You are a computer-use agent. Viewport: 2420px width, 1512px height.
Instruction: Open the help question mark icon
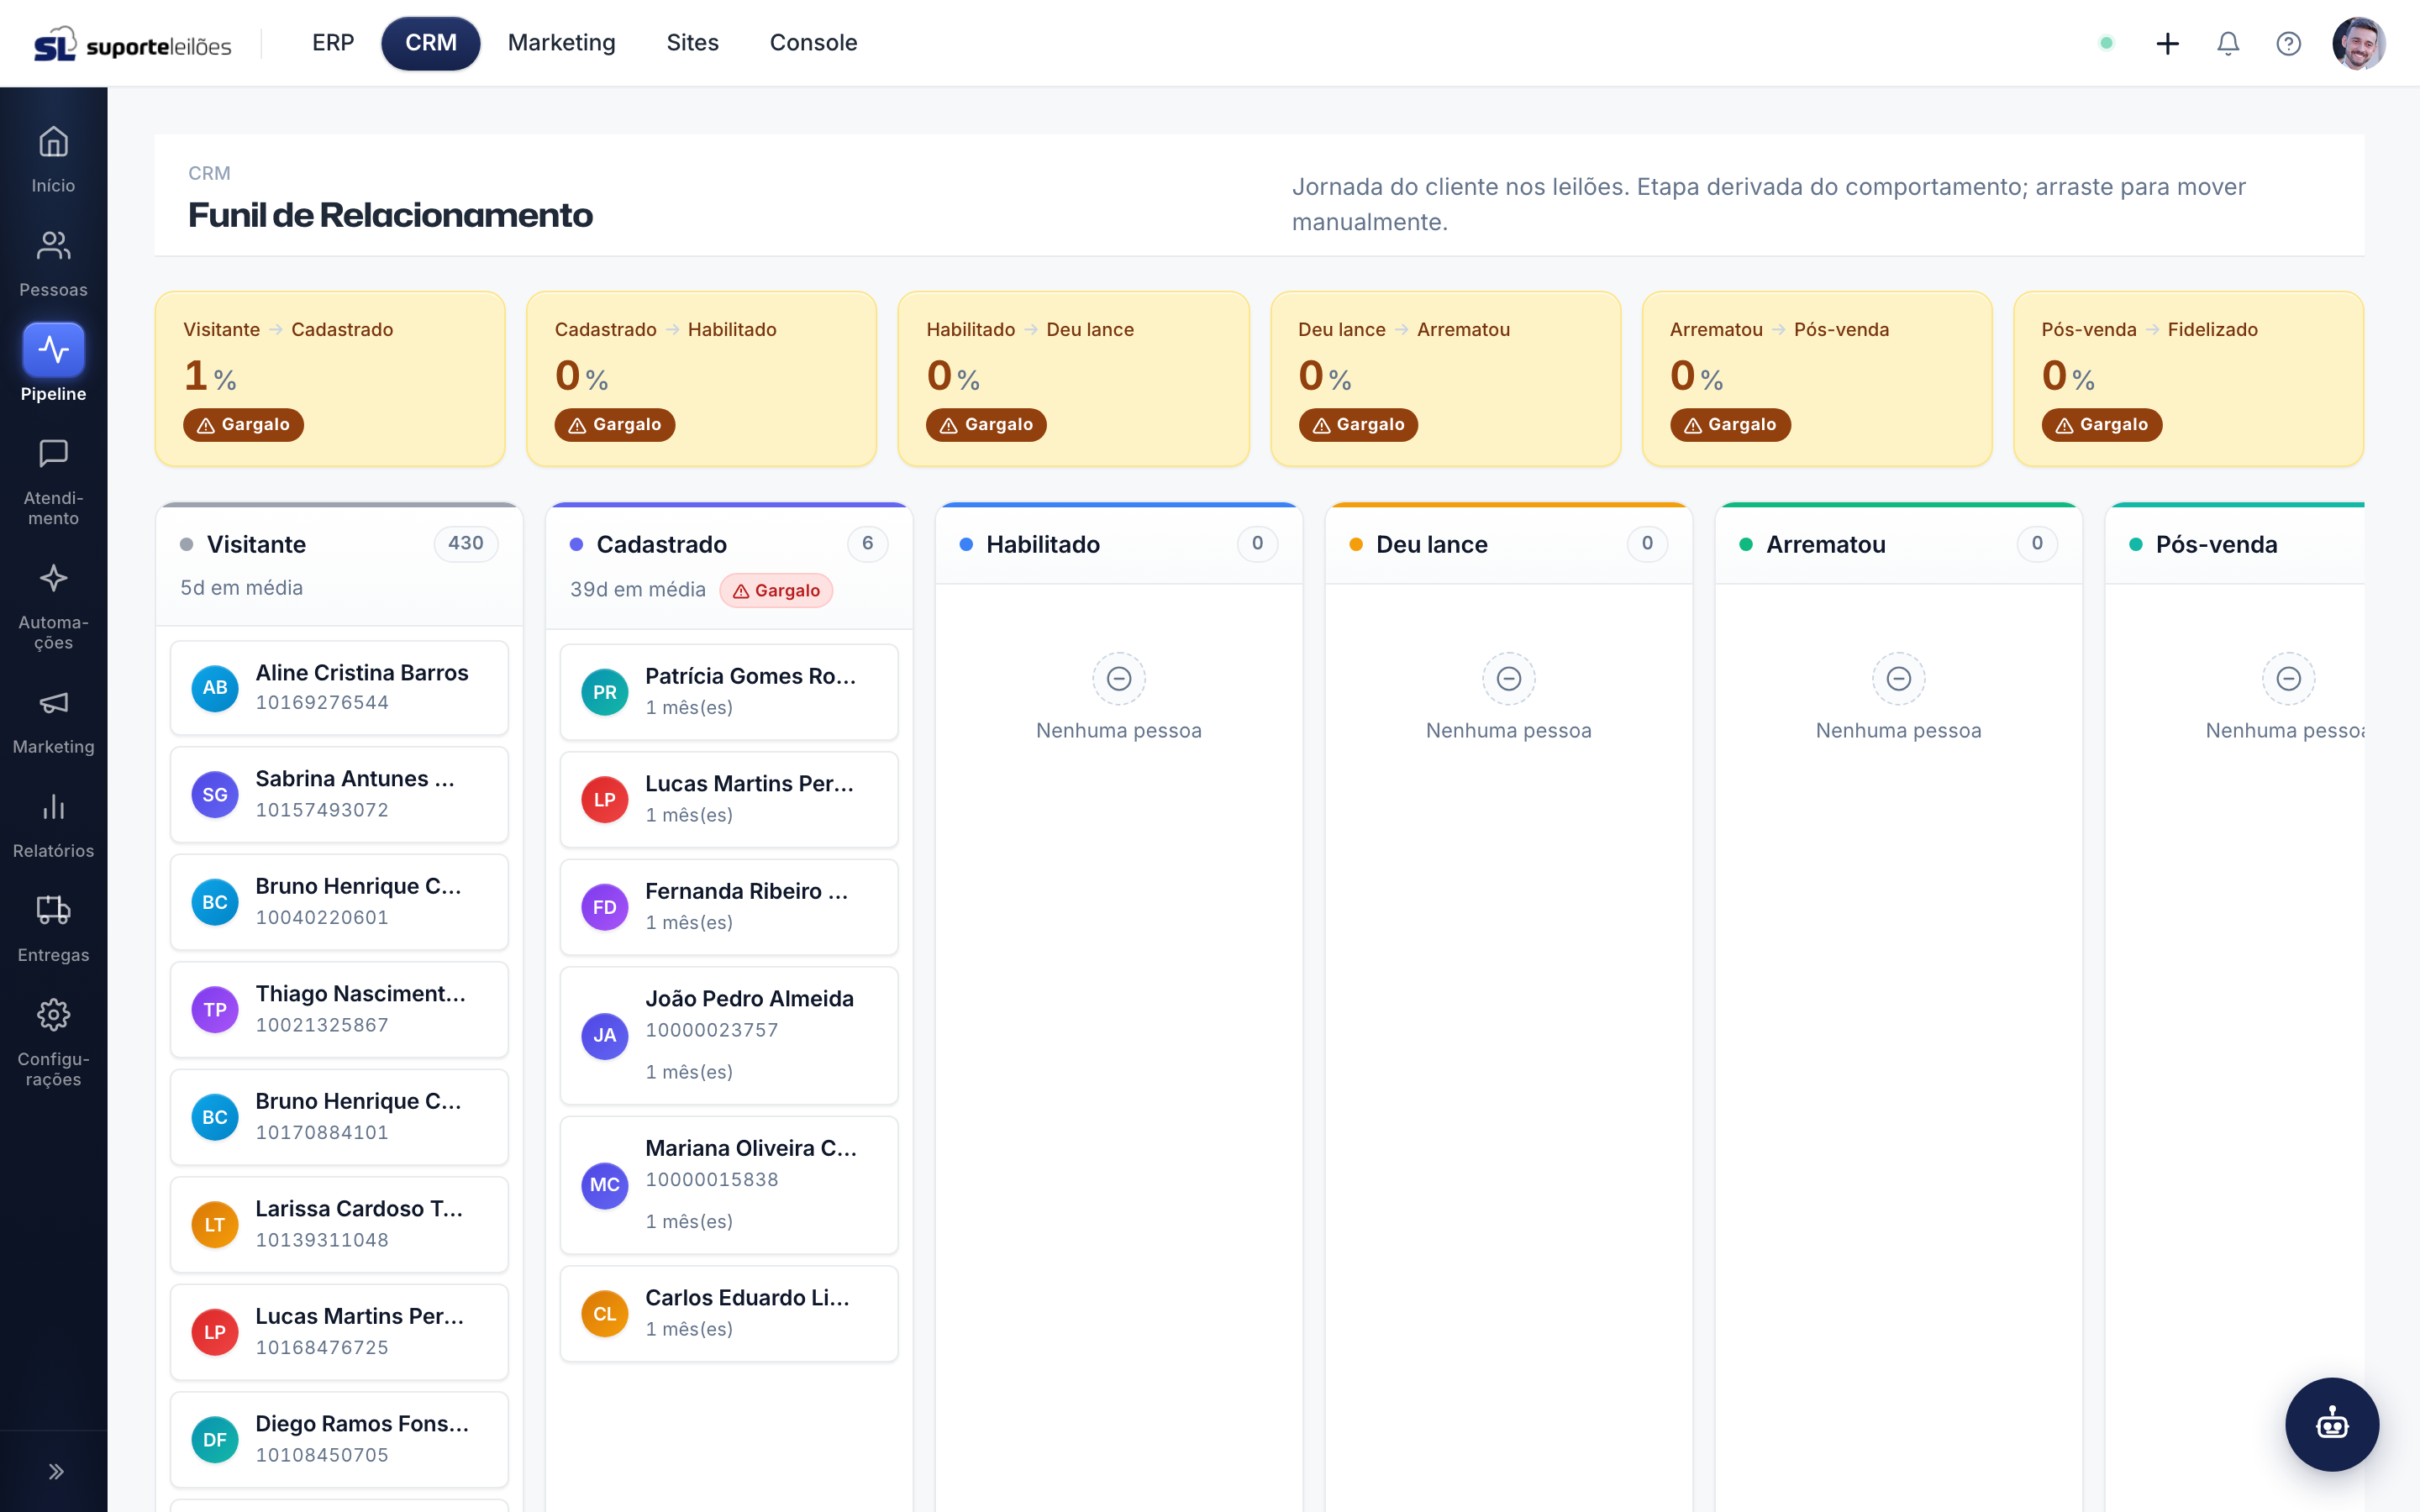(x=2288, y=43)
